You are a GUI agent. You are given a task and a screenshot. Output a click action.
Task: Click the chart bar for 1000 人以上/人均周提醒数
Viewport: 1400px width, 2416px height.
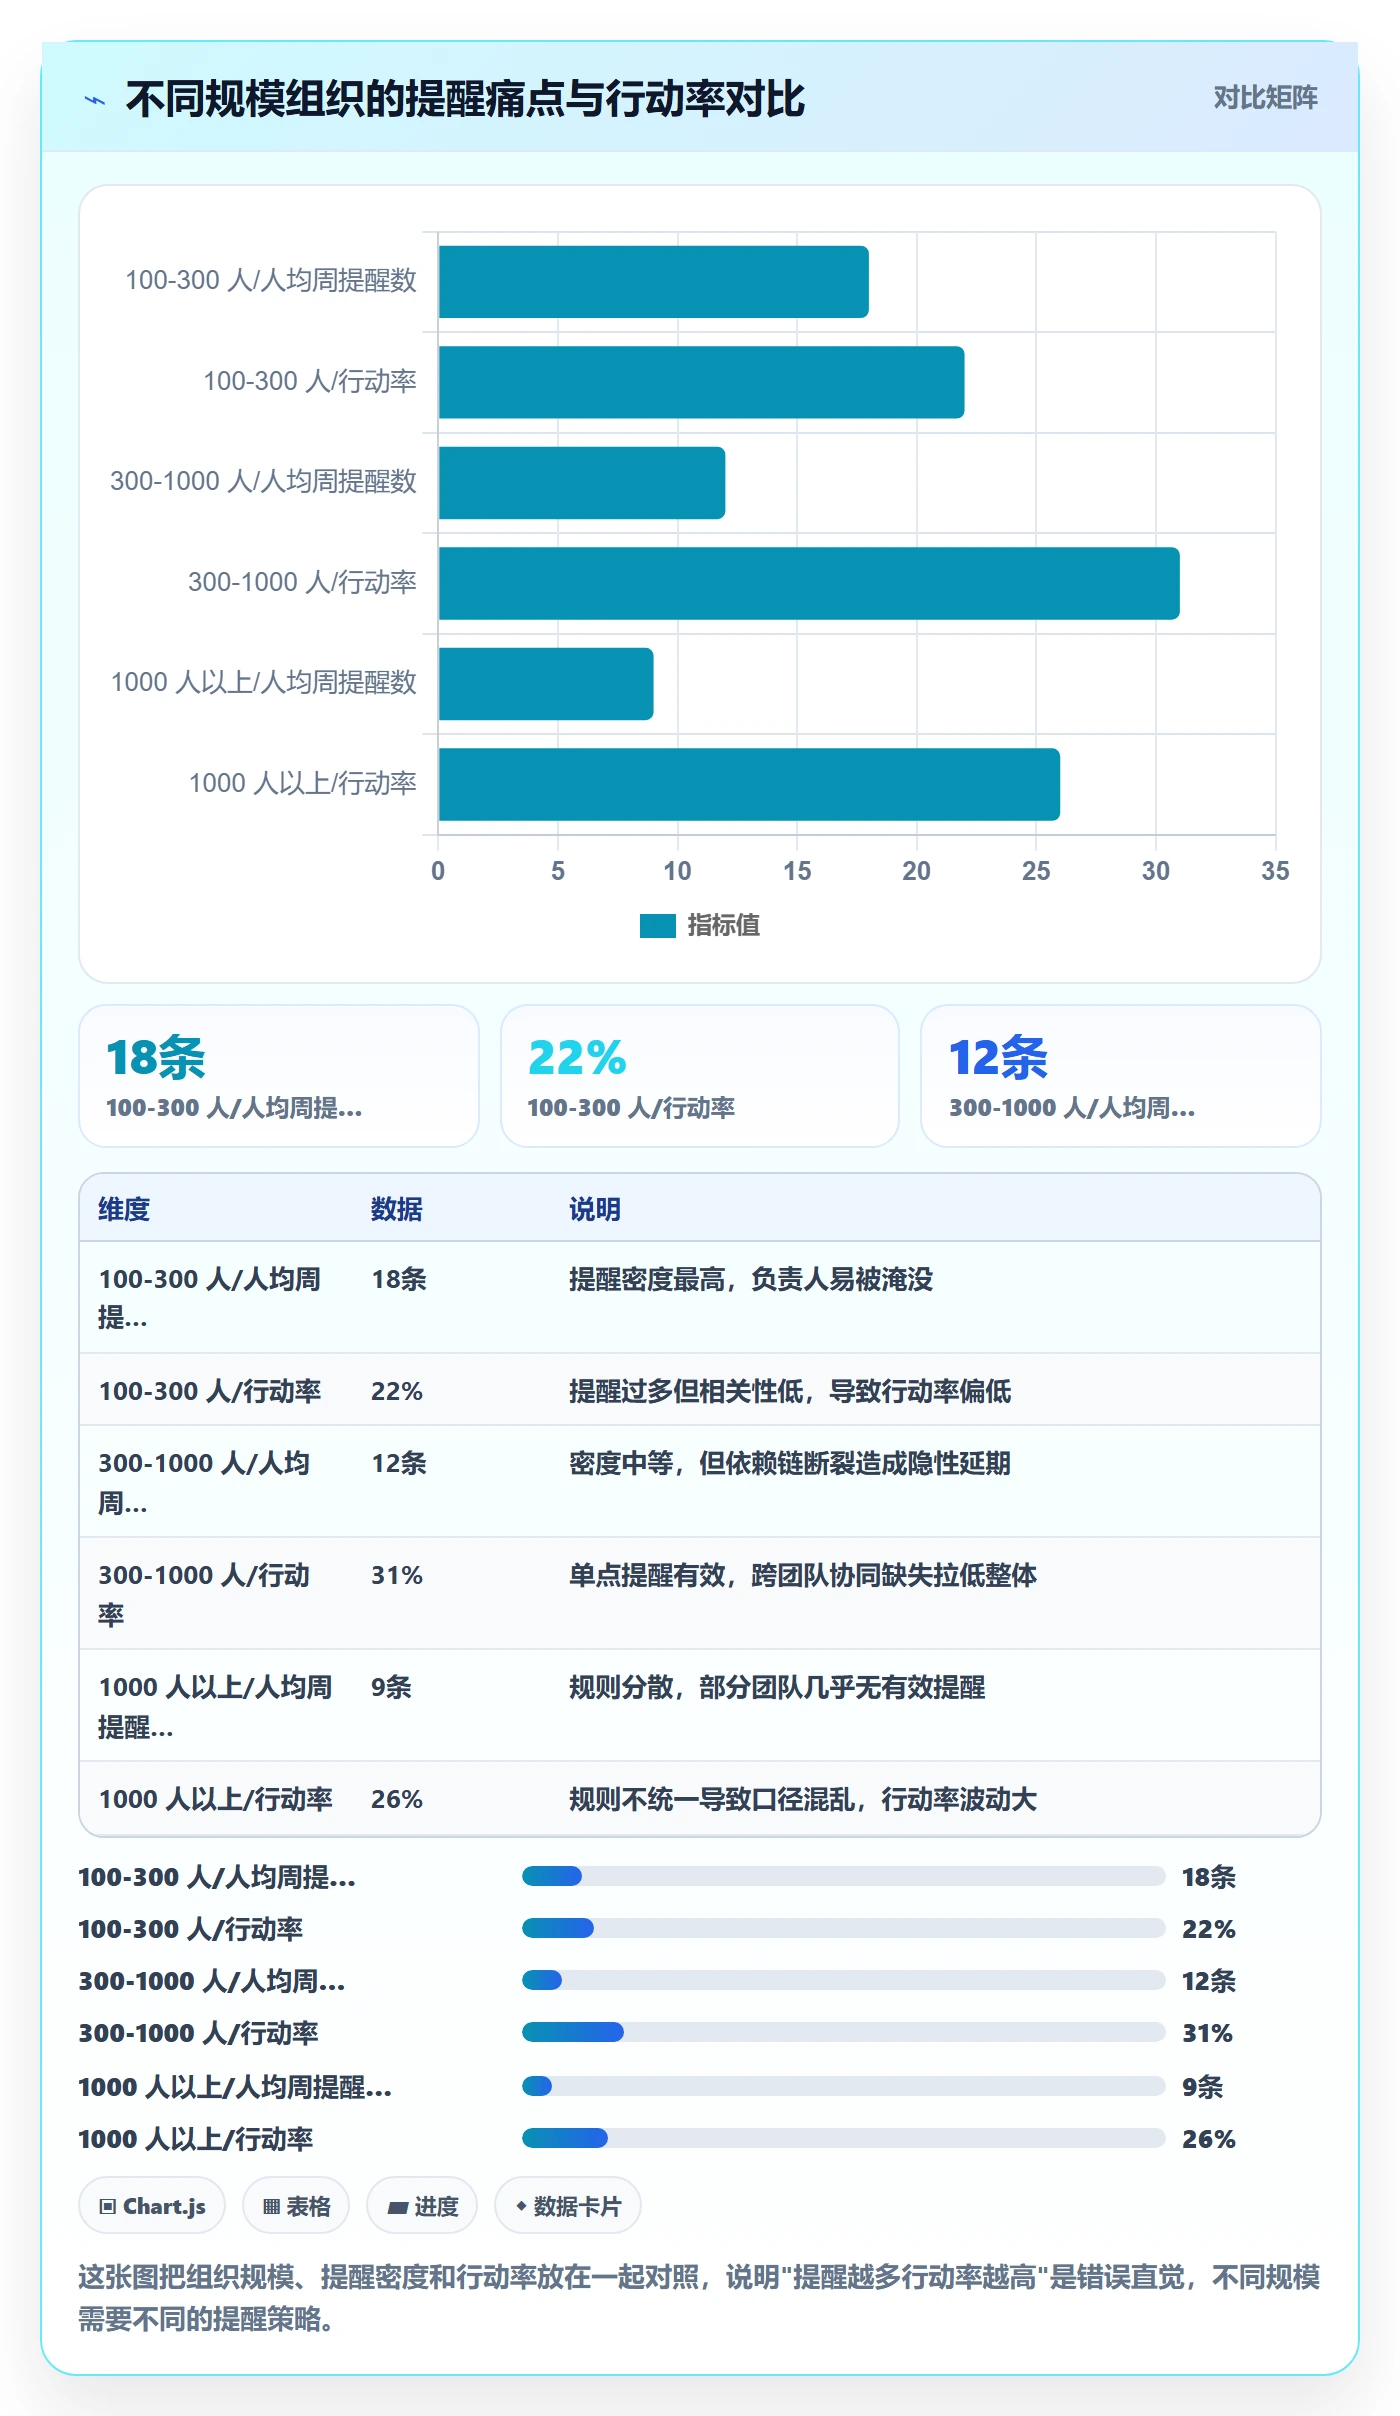(x=546, y=684)
